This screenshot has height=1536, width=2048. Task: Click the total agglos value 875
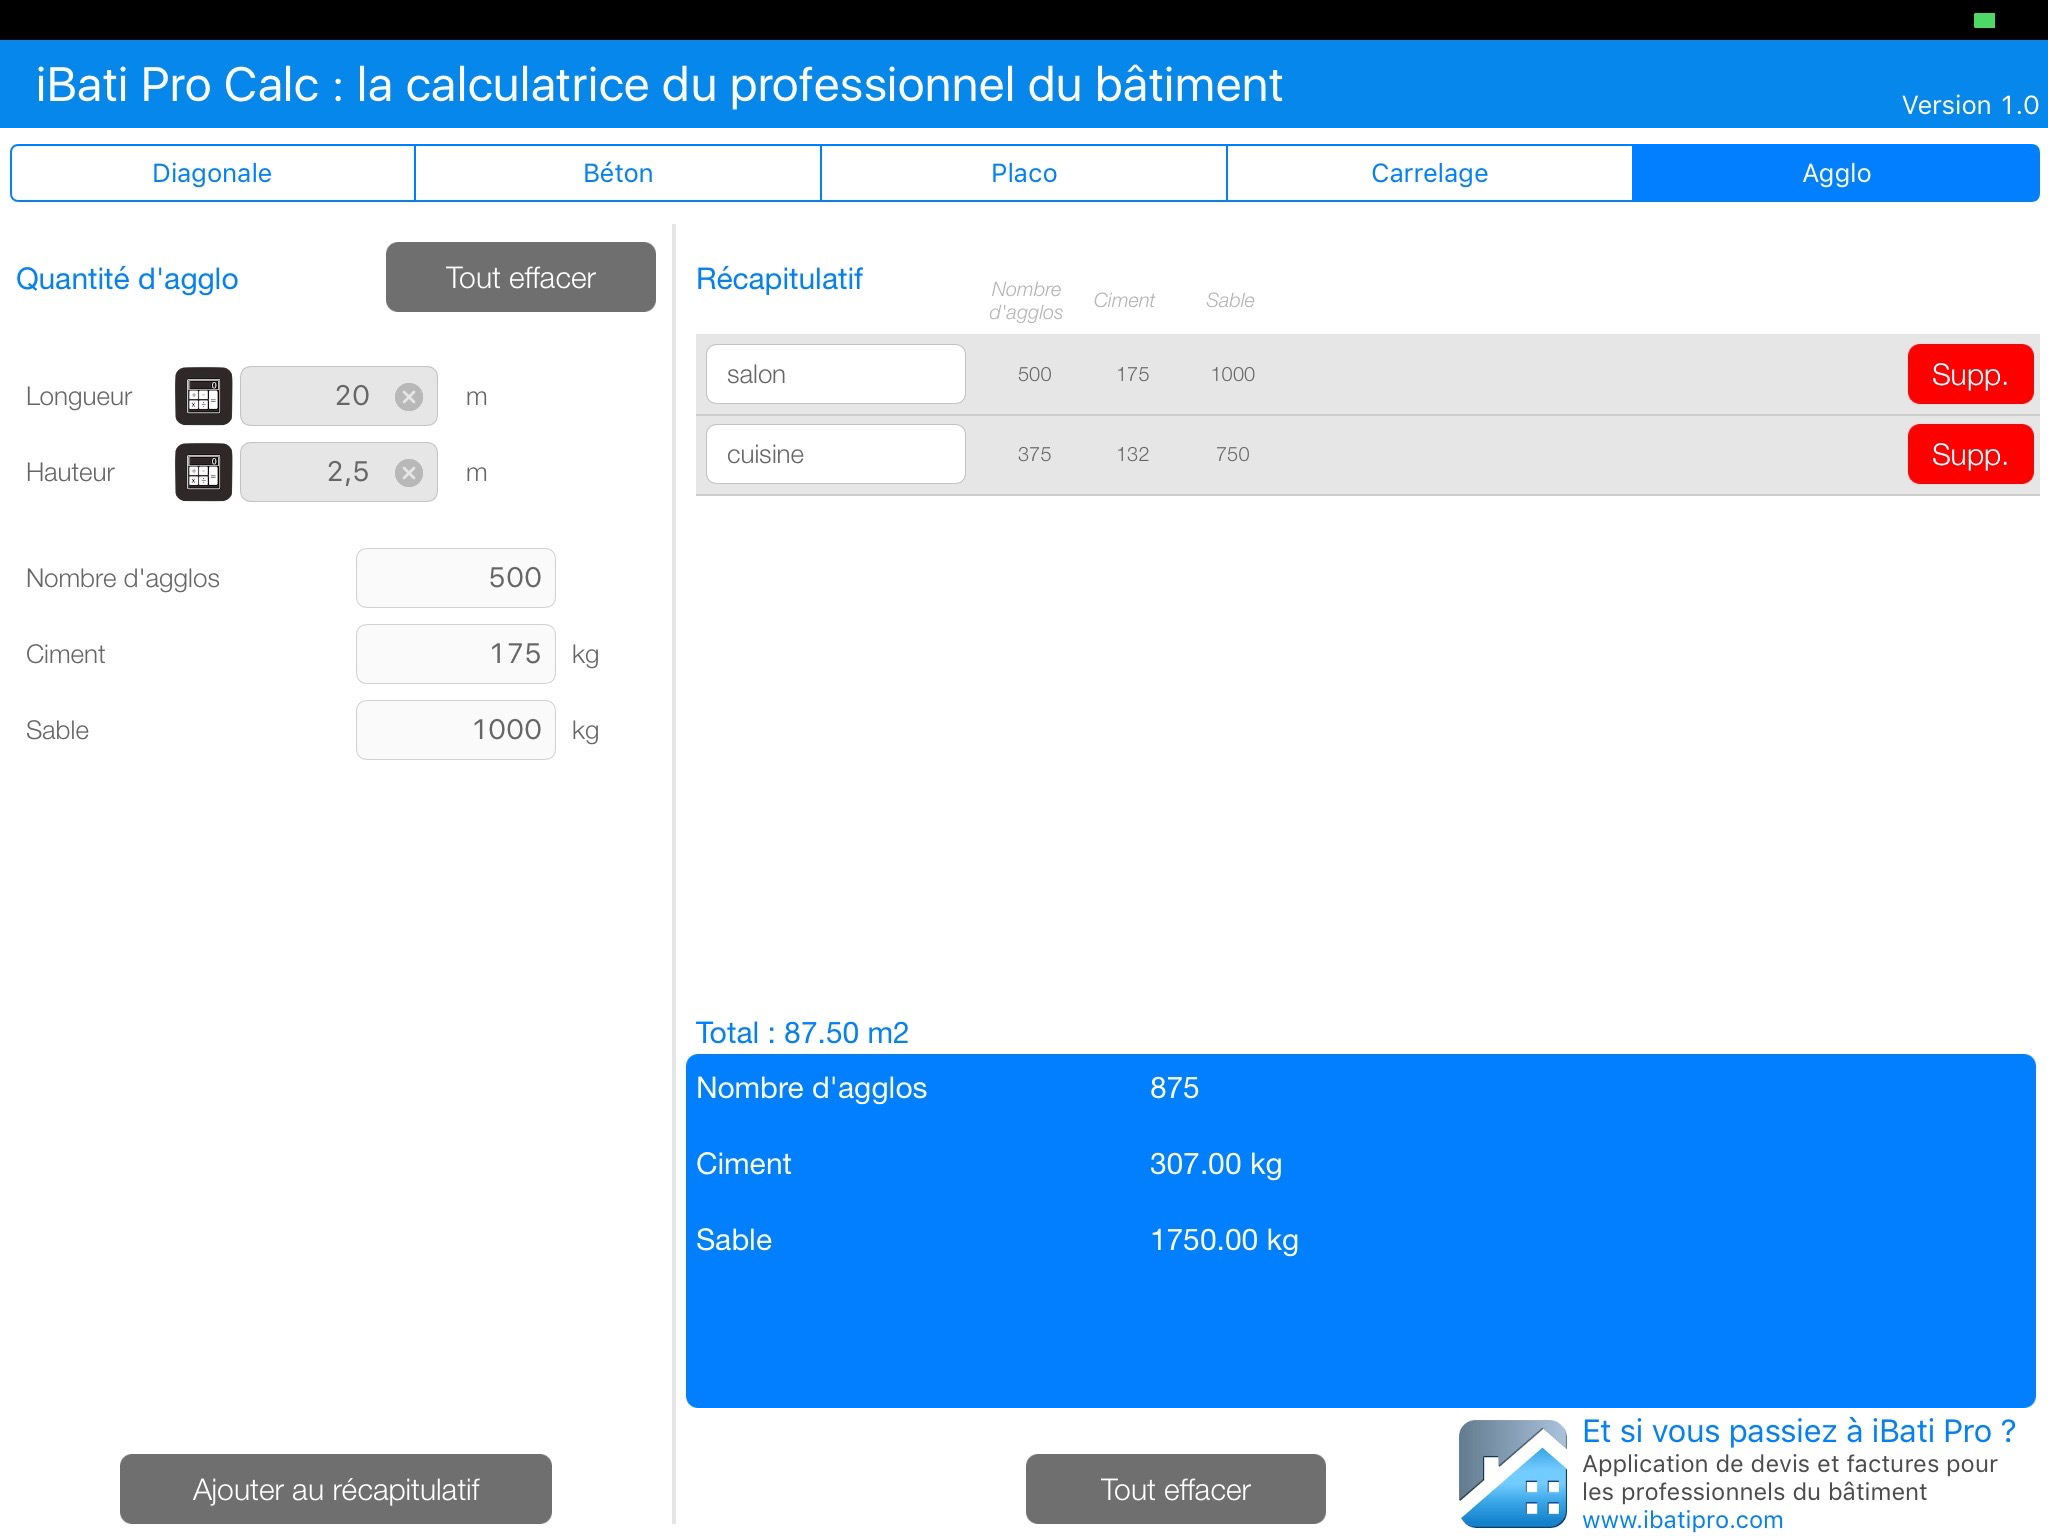(1174, 1088)
